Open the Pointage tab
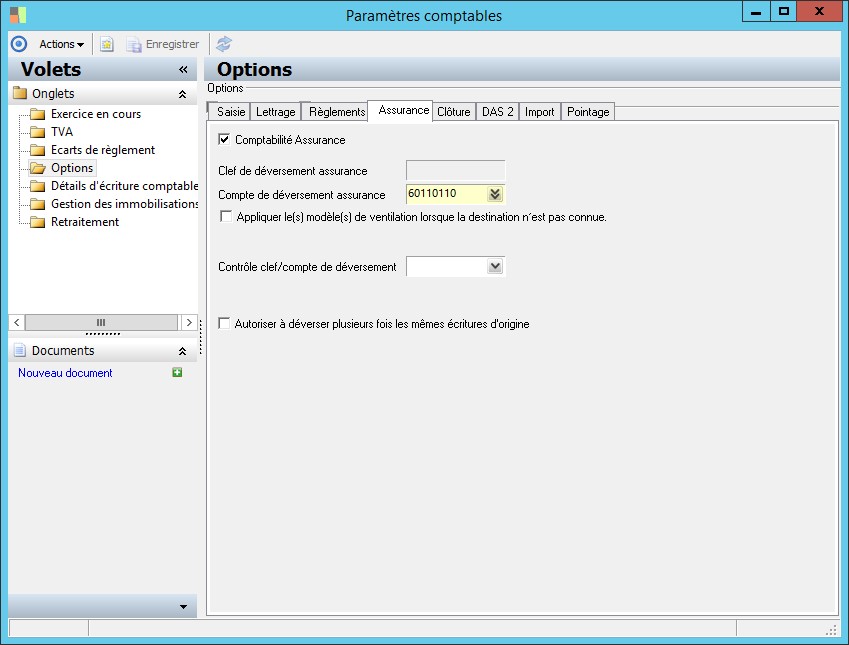The height and width of the screenshot is (645, 849). [588, 112]
